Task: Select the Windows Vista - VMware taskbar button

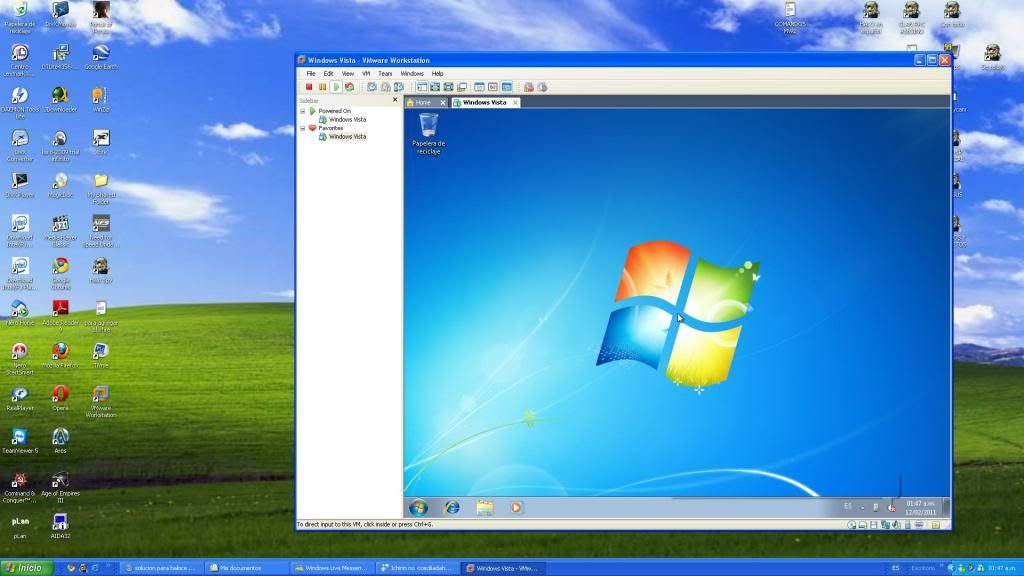Action: tap(504, 568)
